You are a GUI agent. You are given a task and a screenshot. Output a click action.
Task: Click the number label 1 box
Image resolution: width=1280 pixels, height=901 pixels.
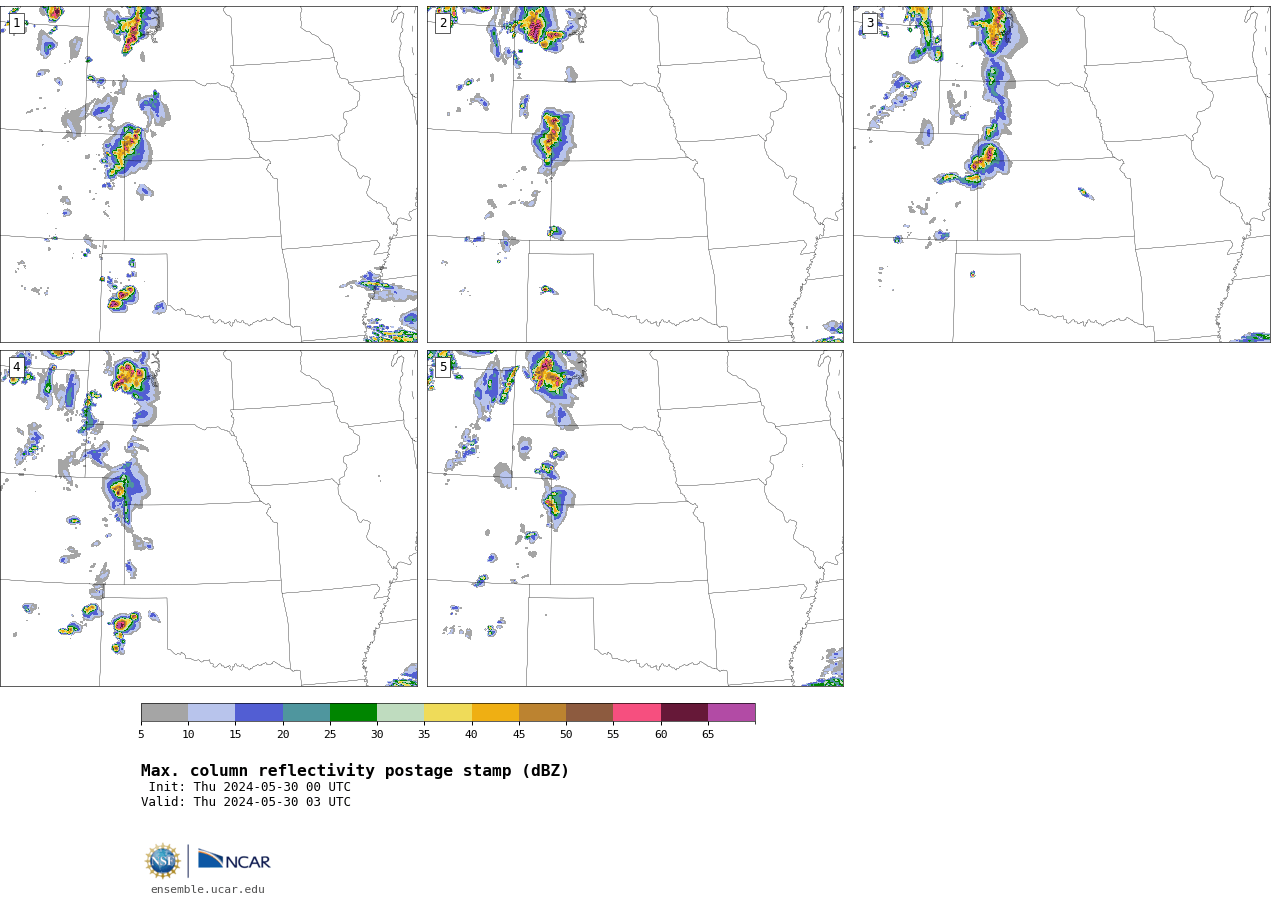[17, 23]
